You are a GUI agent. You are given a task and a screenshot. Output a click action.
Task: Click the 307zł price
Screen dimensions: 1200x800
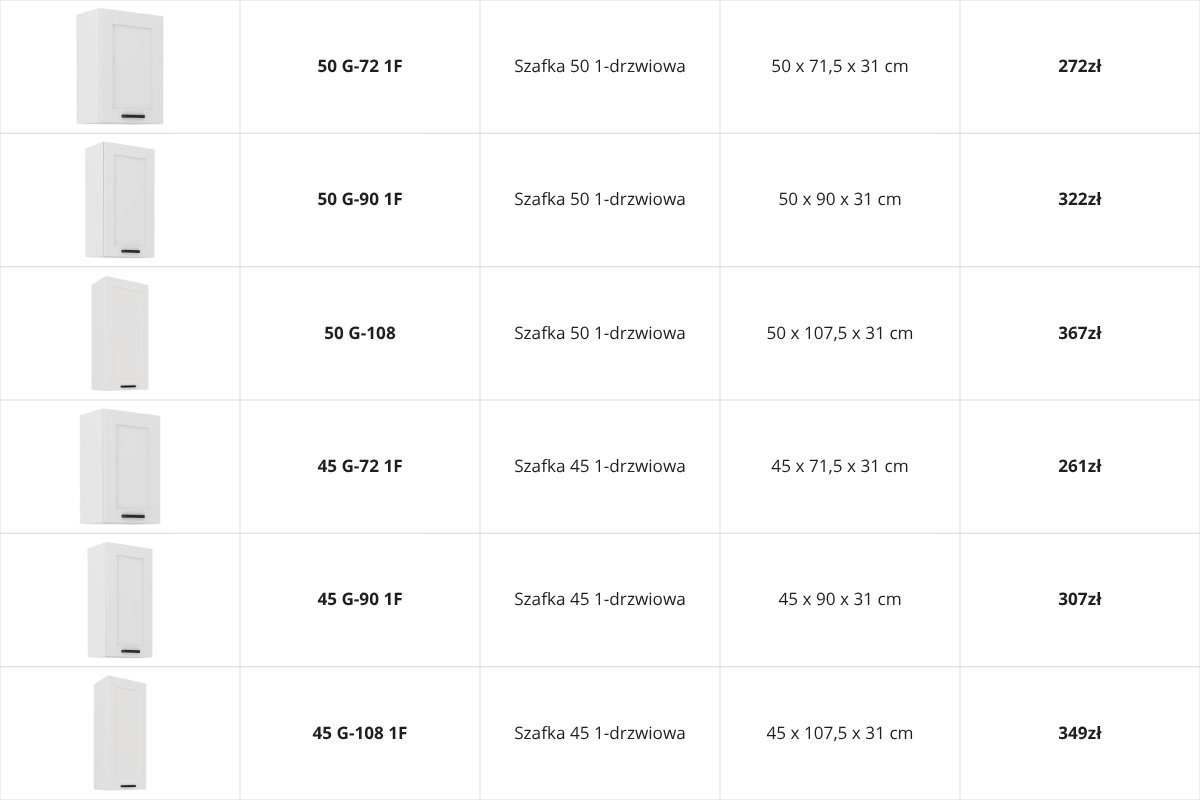(x=1080, y=599)
